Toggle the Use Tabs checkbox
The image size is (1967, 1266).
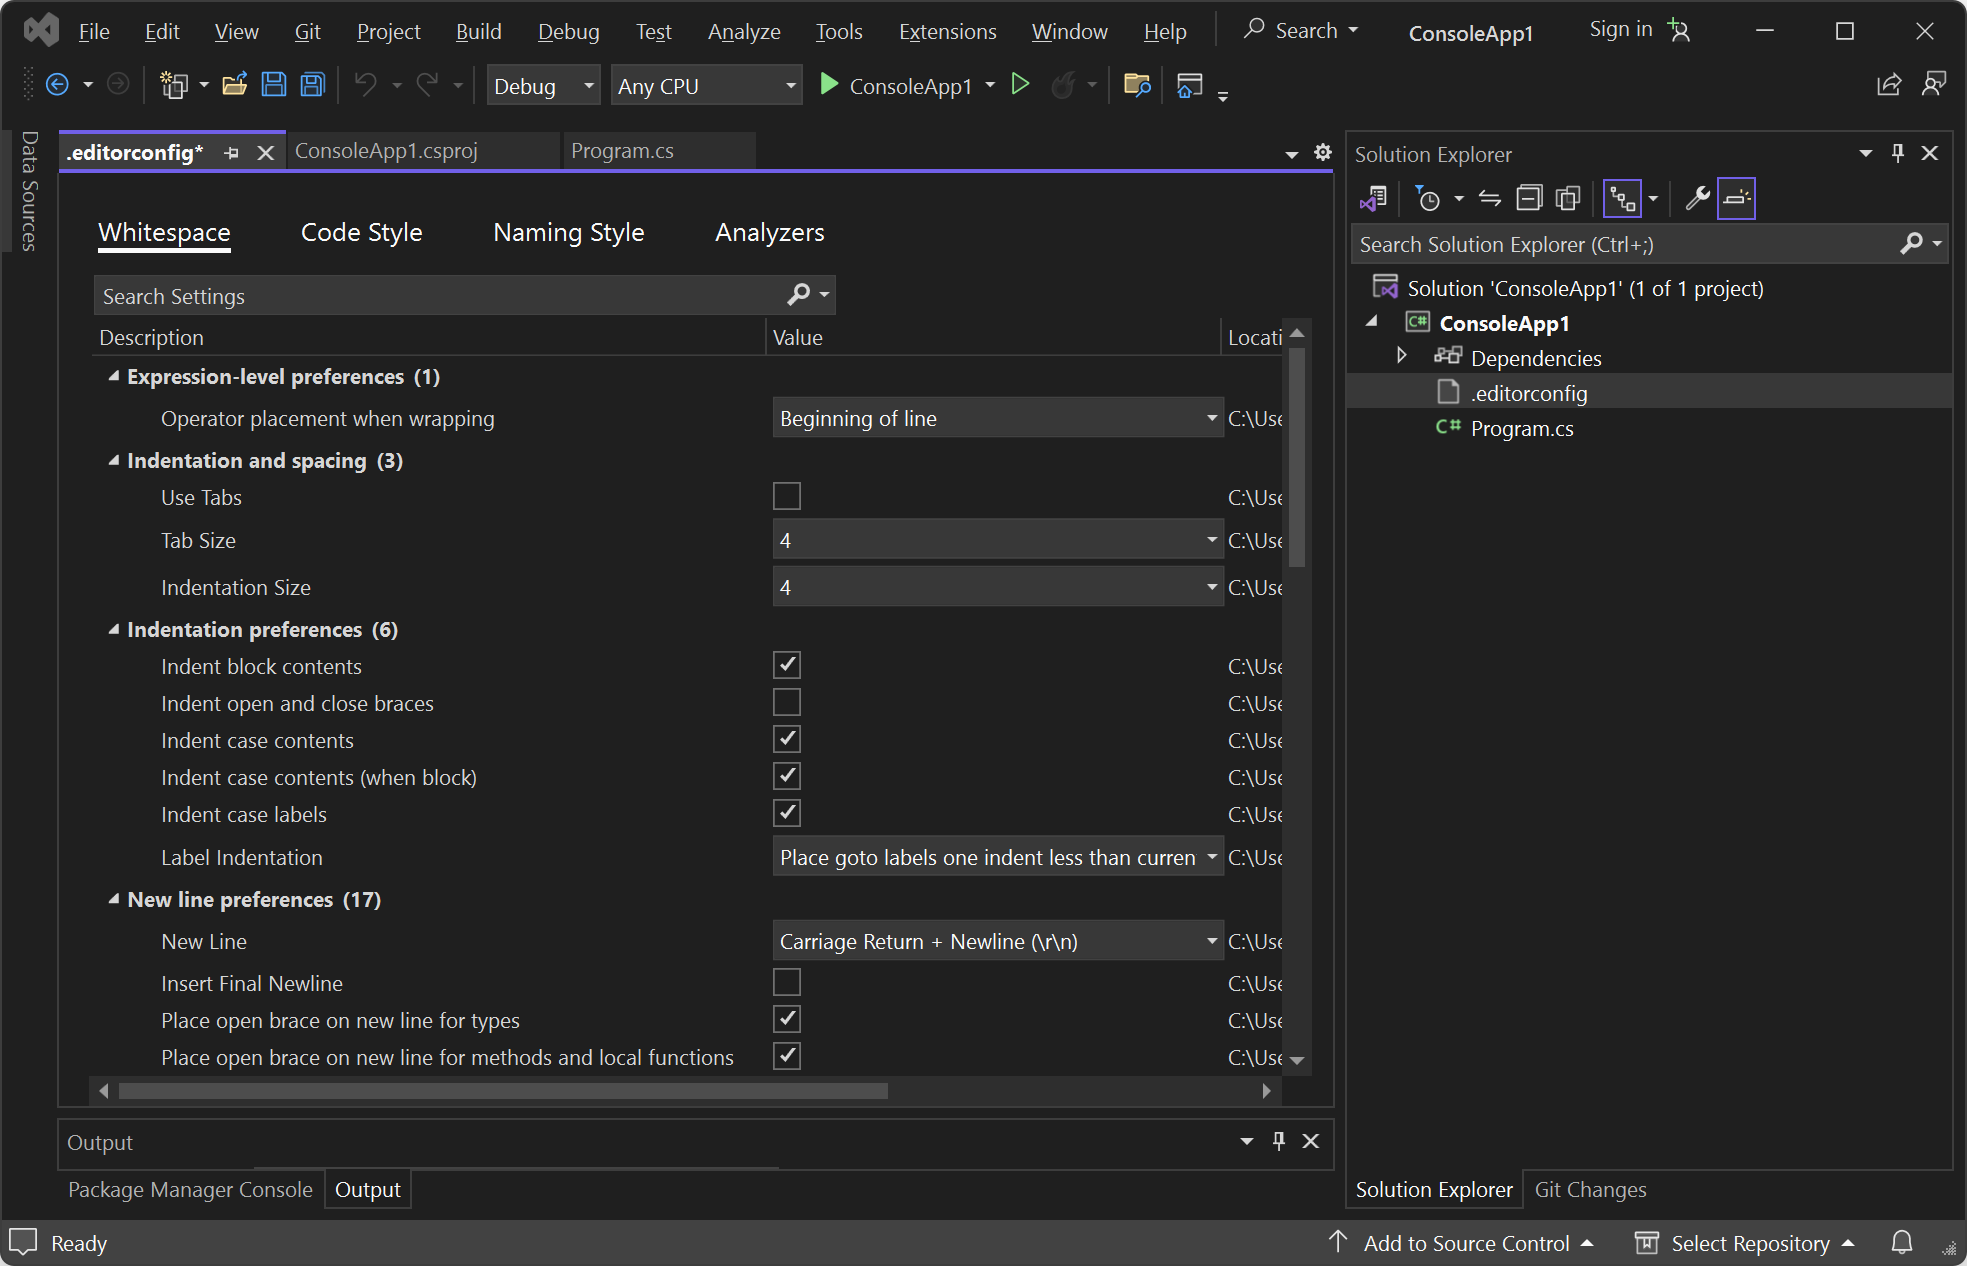787,496
